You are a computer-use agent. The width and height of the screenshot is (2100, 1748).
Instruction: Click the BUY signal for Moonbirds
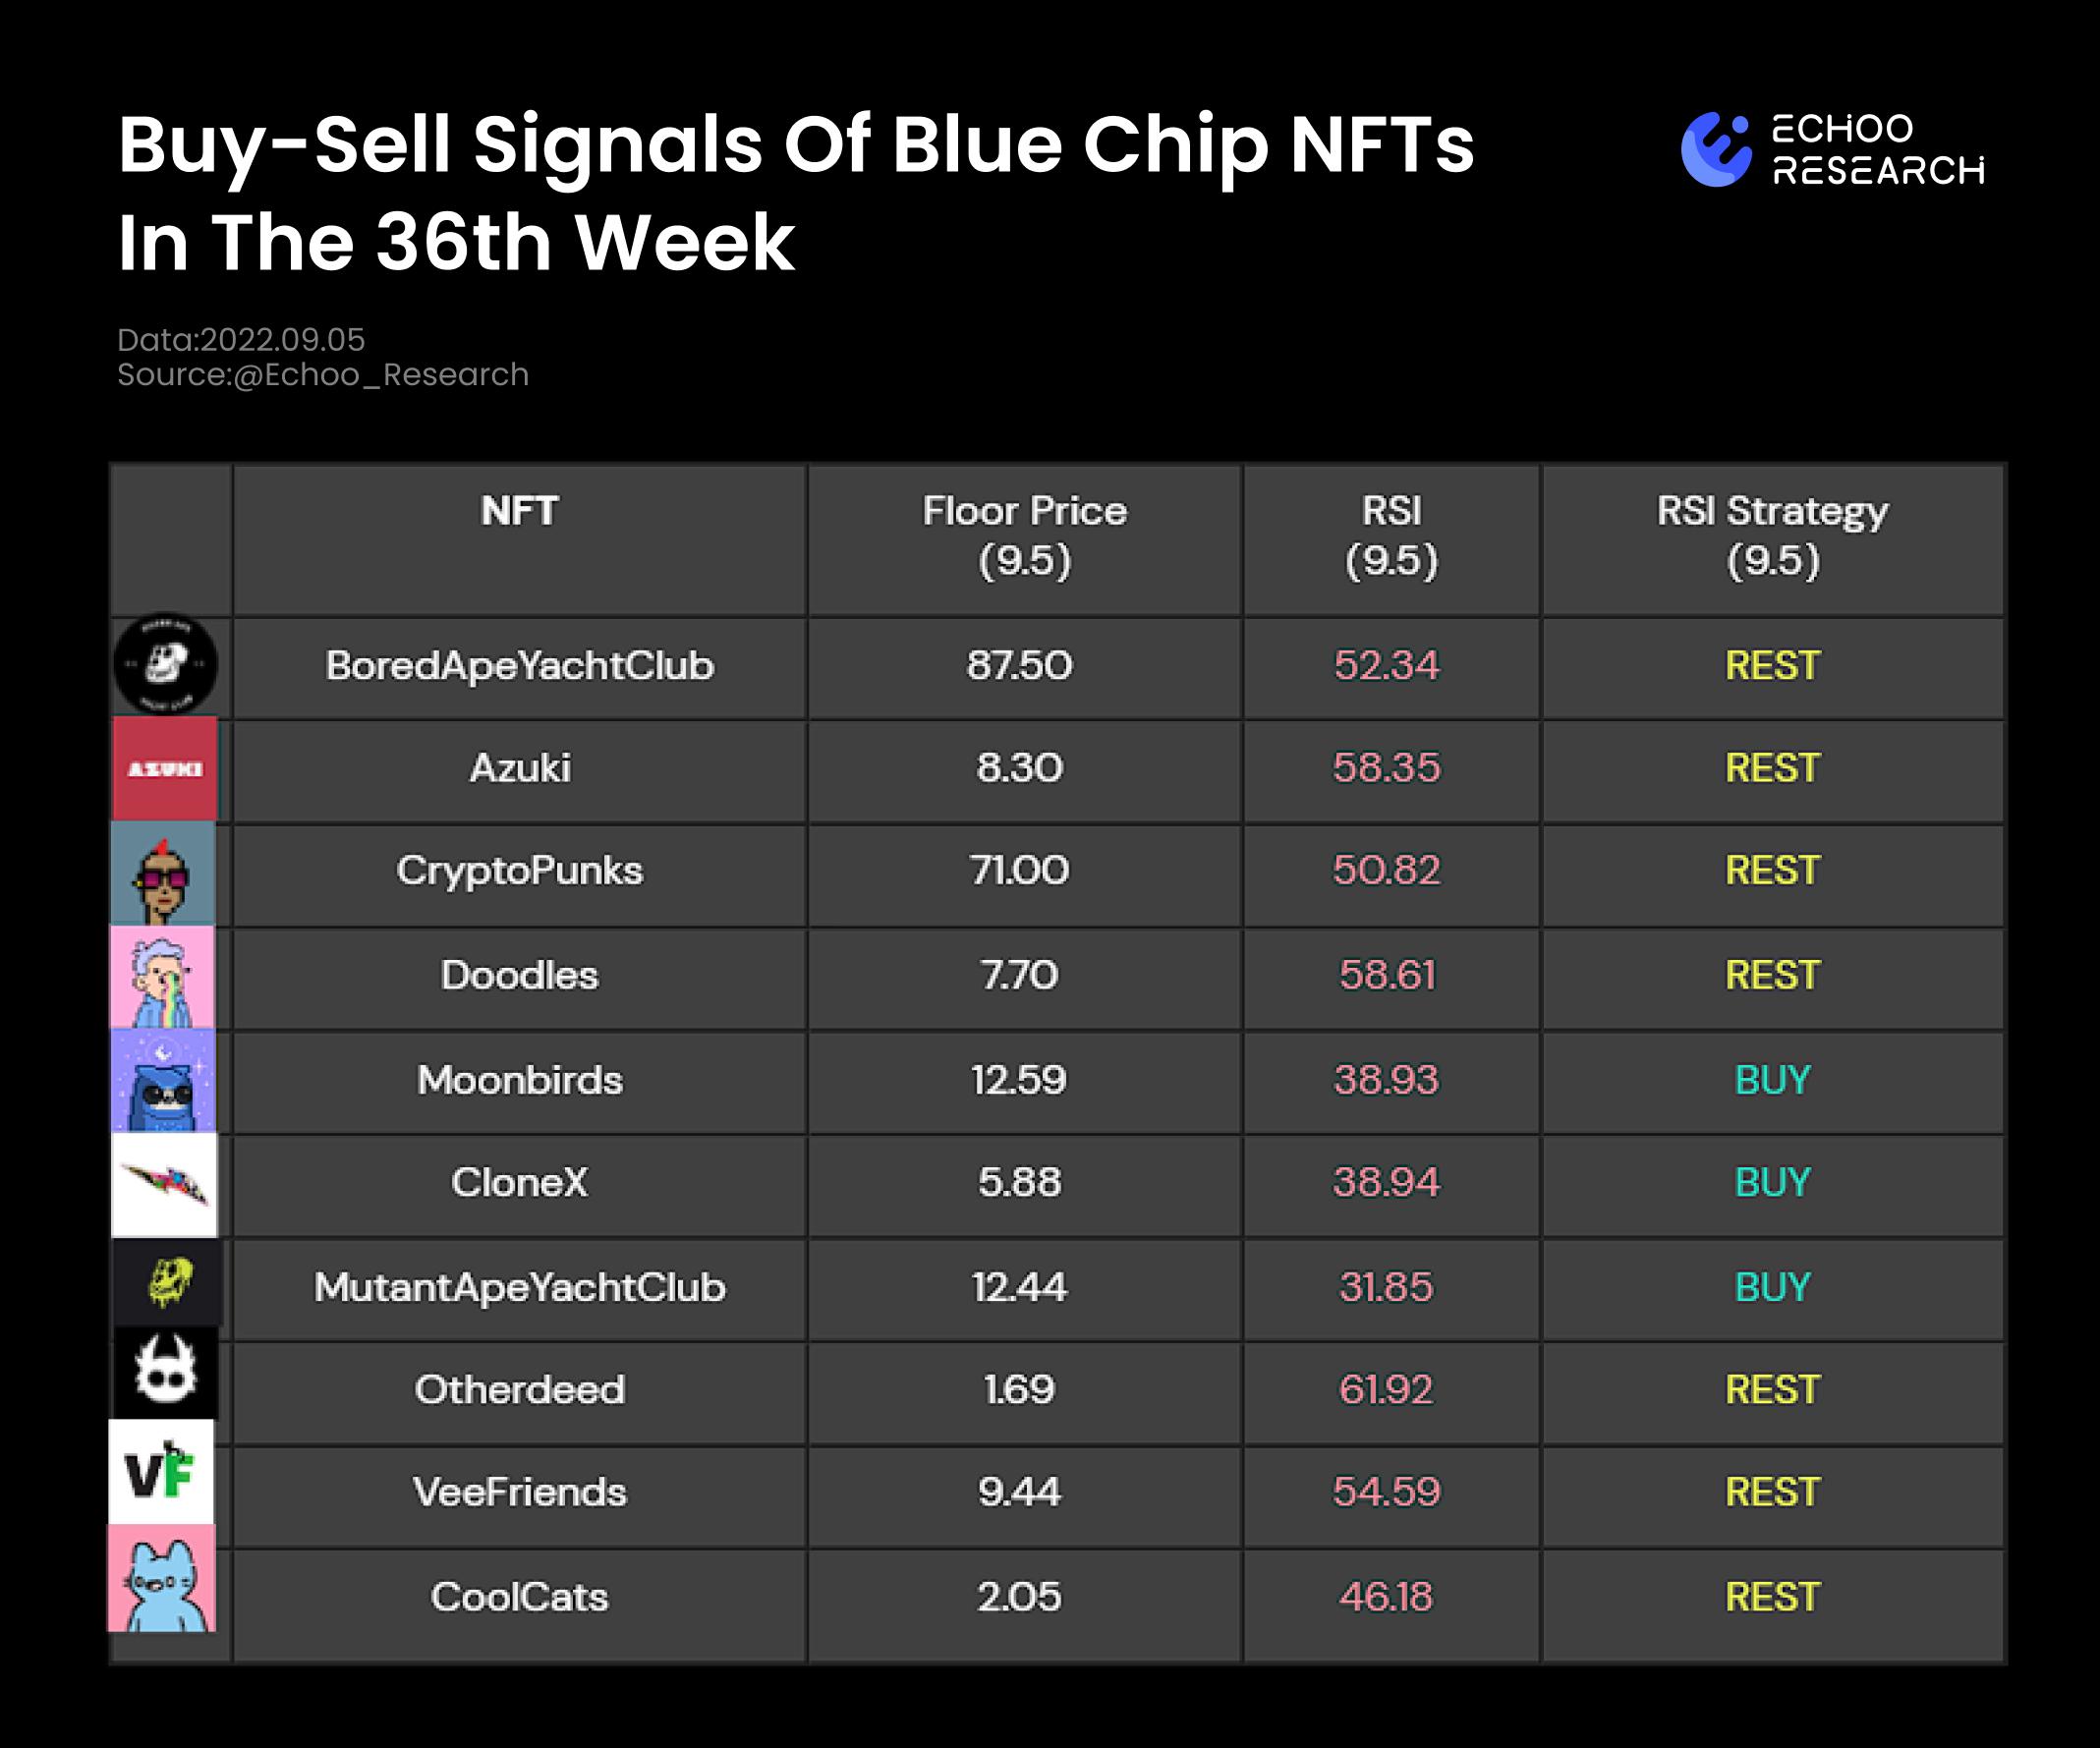pyautogui.click(x=1772, y=1080)
